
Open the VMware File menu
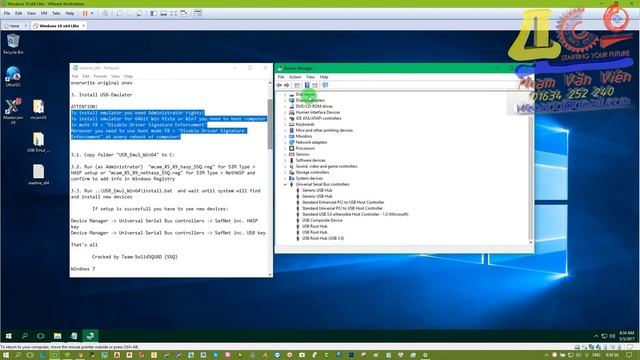click(x=7, y=13)
